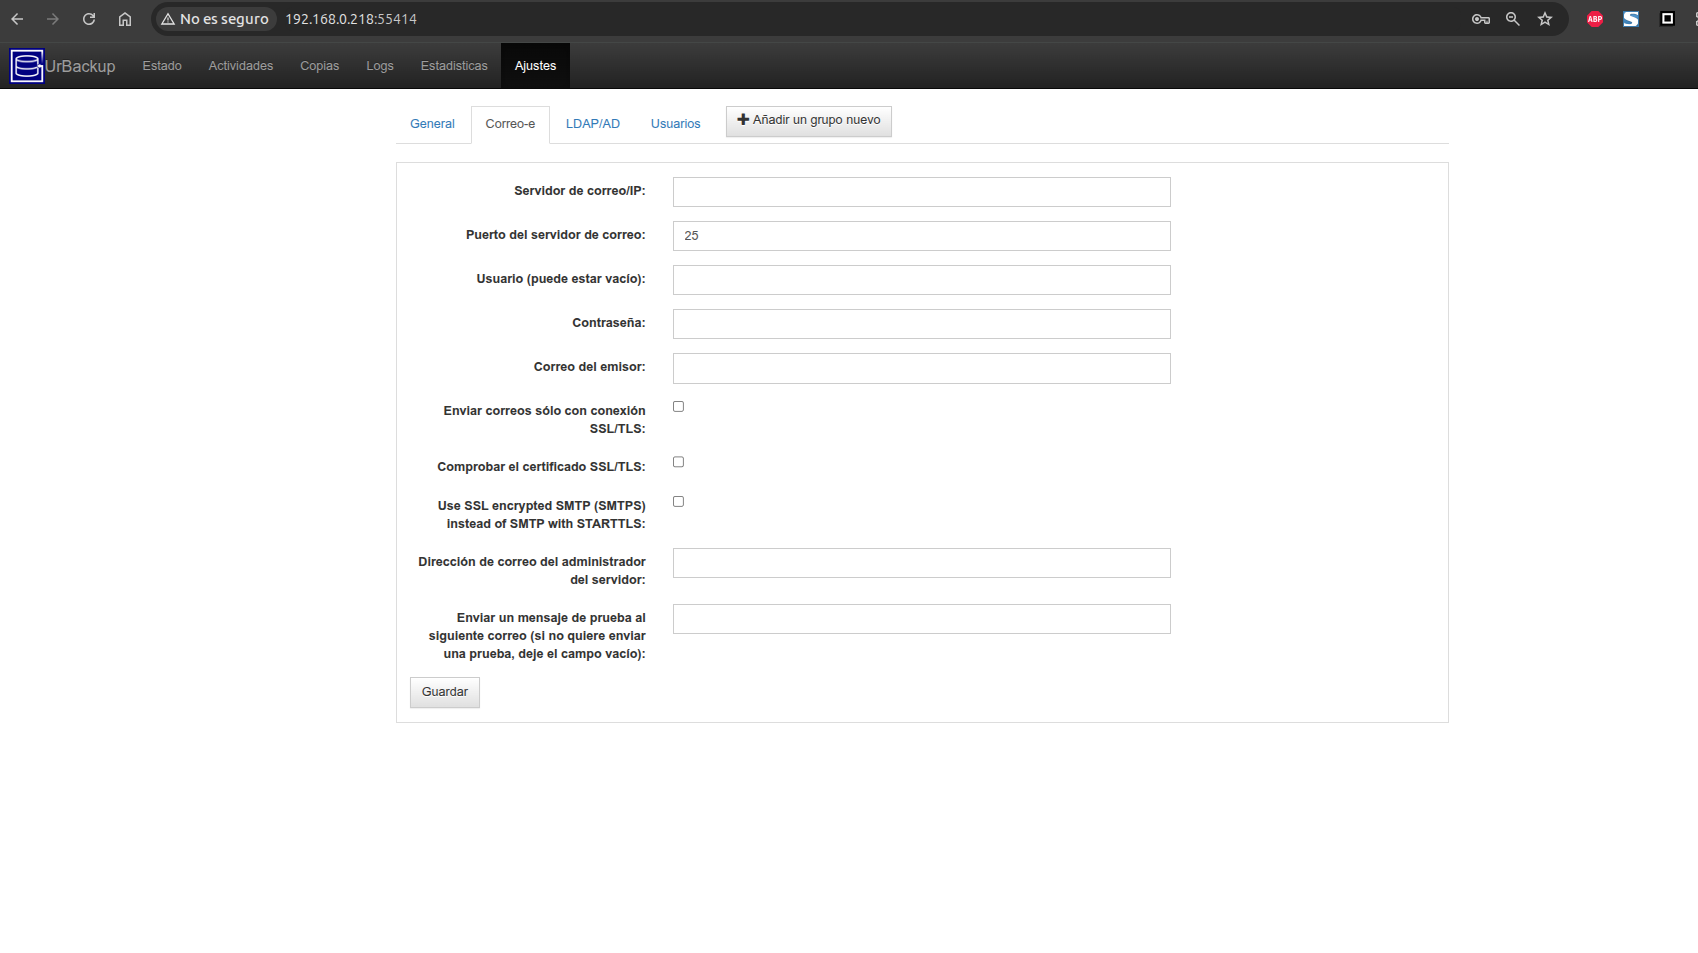
Task: Open the Adblock Plus extension icon
Action: pyautogui.click(x=1595, y=19)
